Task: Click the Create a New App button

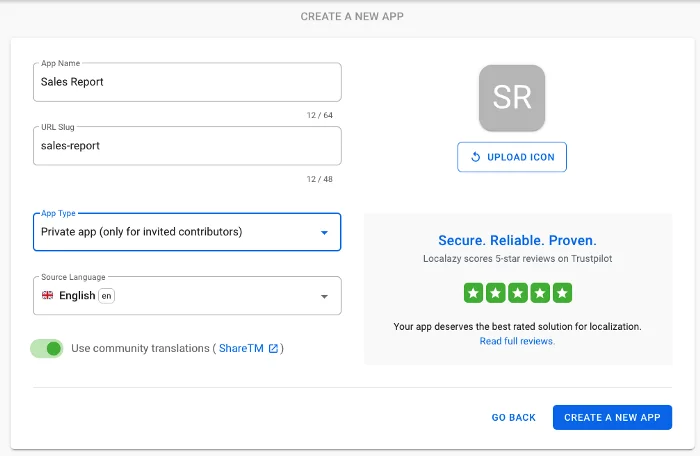Action: [612, 417]
